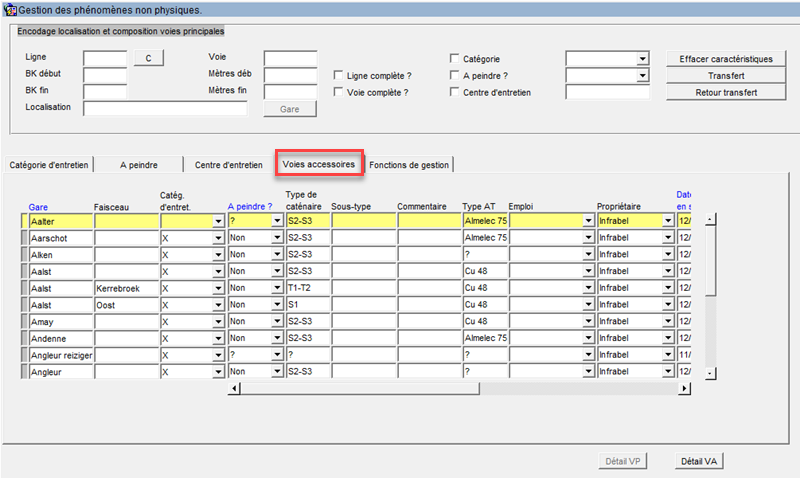Click the S1 caténaire type cell
800x478 pixels.
pyautogui.click(x=308, y=305)
